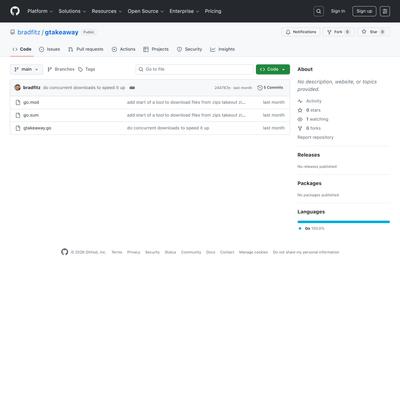Click the search magnifier icon
Viewport: 400px width, 400px height.
click(318, 11)
